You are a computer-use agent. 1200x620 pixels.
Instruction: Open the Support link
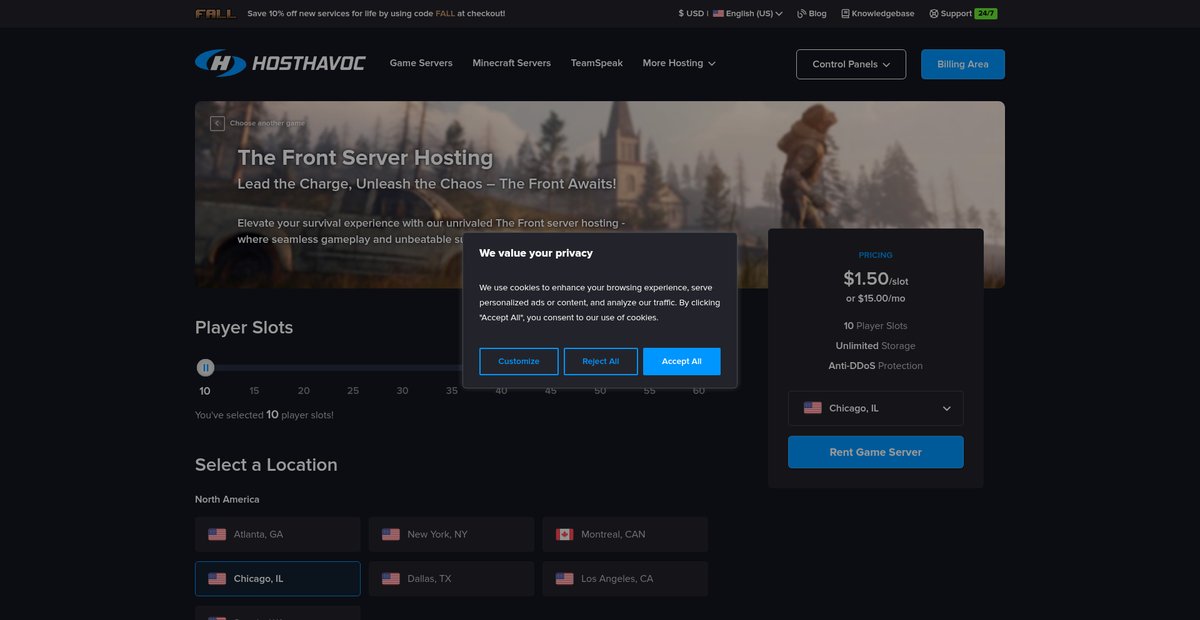pyautogui.click(x=950, y=14)
